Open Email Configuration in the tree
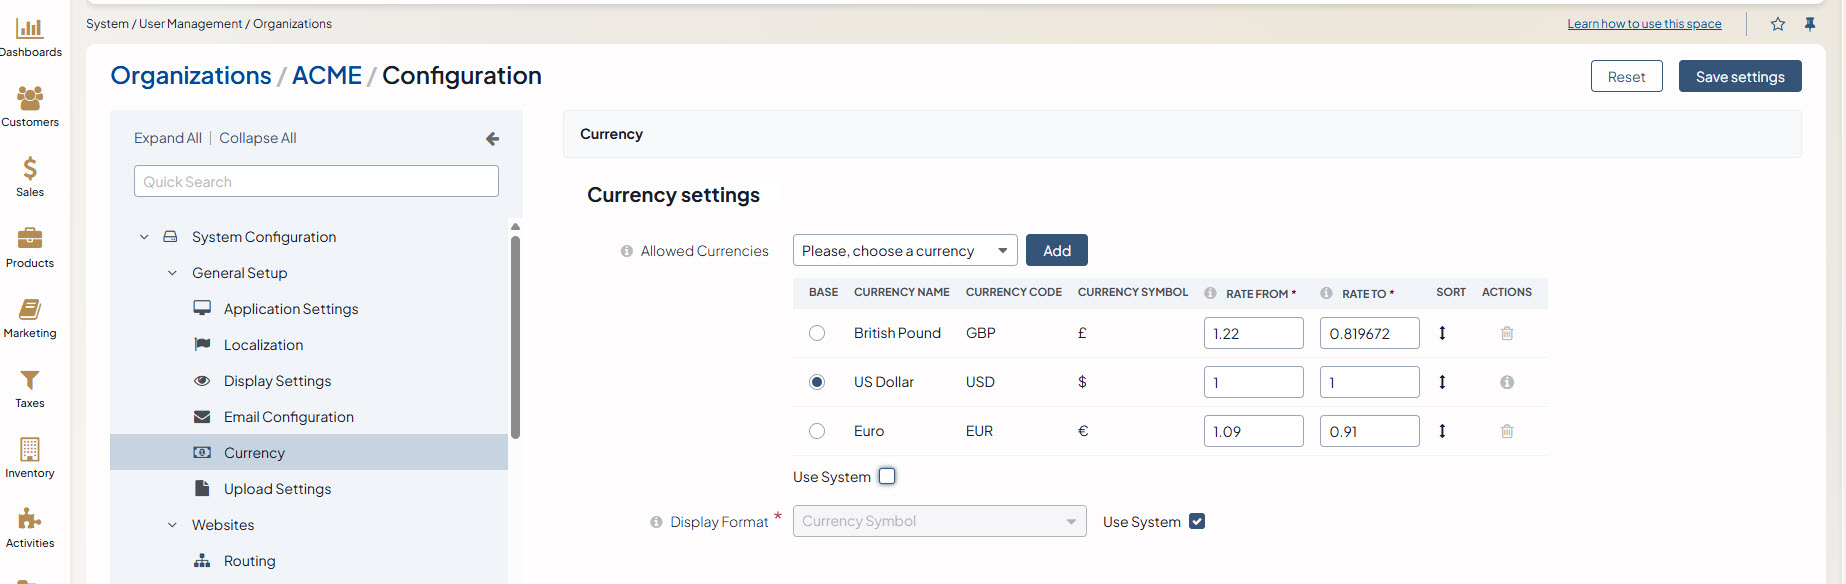The image size is (1846, 584). coord(288,417)
